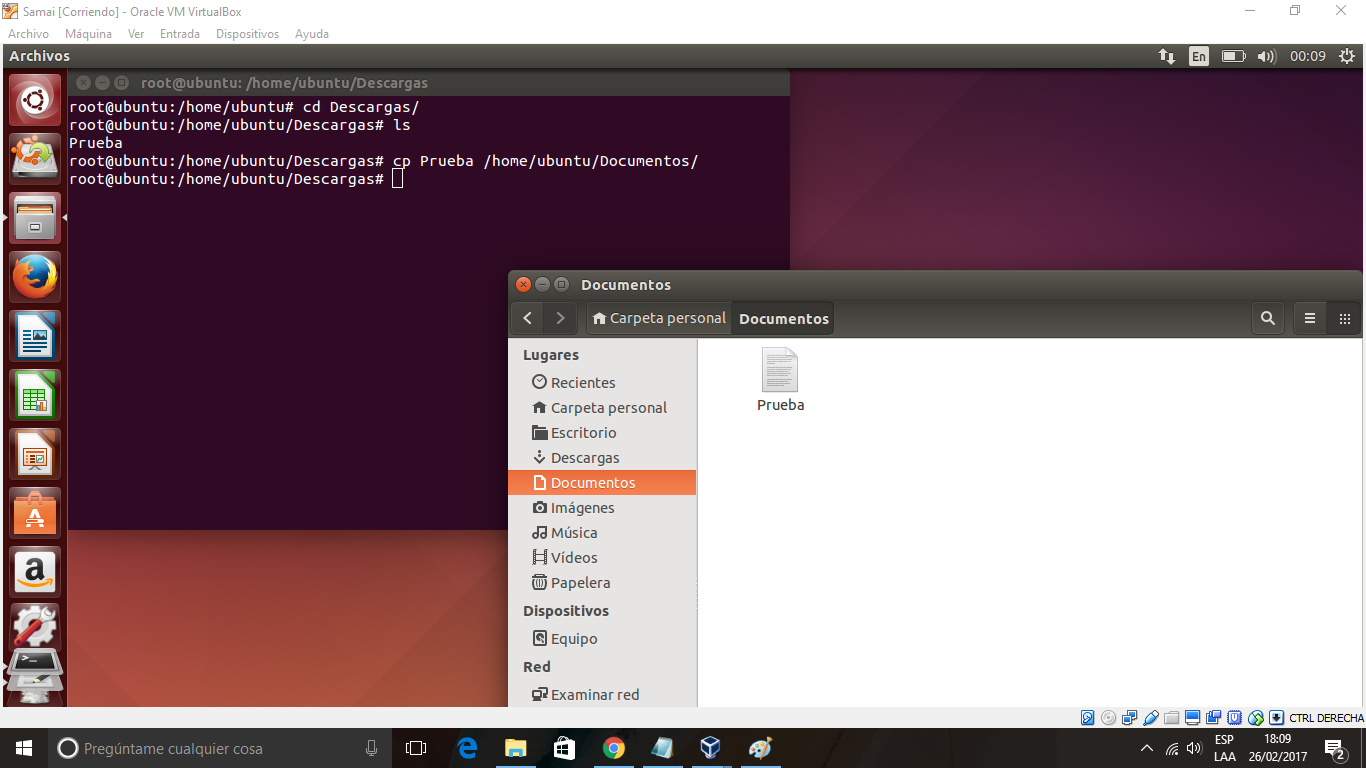Screen dimensions: 1366x768
Task: Click the Ubuntu network indicator in top panel
Action: pos(1166,56)
